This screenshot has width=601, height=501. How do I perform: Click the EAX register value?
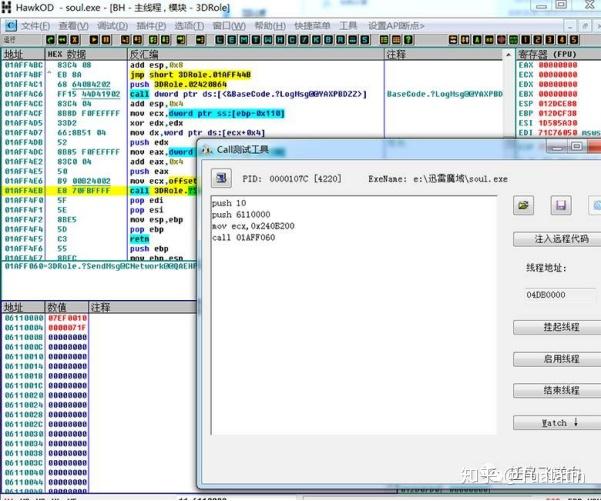[x=558, y=65]
